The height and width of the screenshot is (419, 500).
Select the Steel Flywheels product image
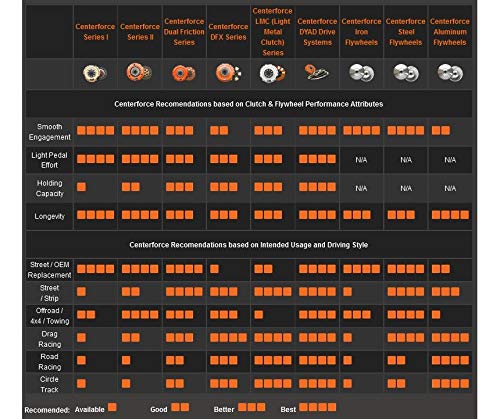(406, 73)
